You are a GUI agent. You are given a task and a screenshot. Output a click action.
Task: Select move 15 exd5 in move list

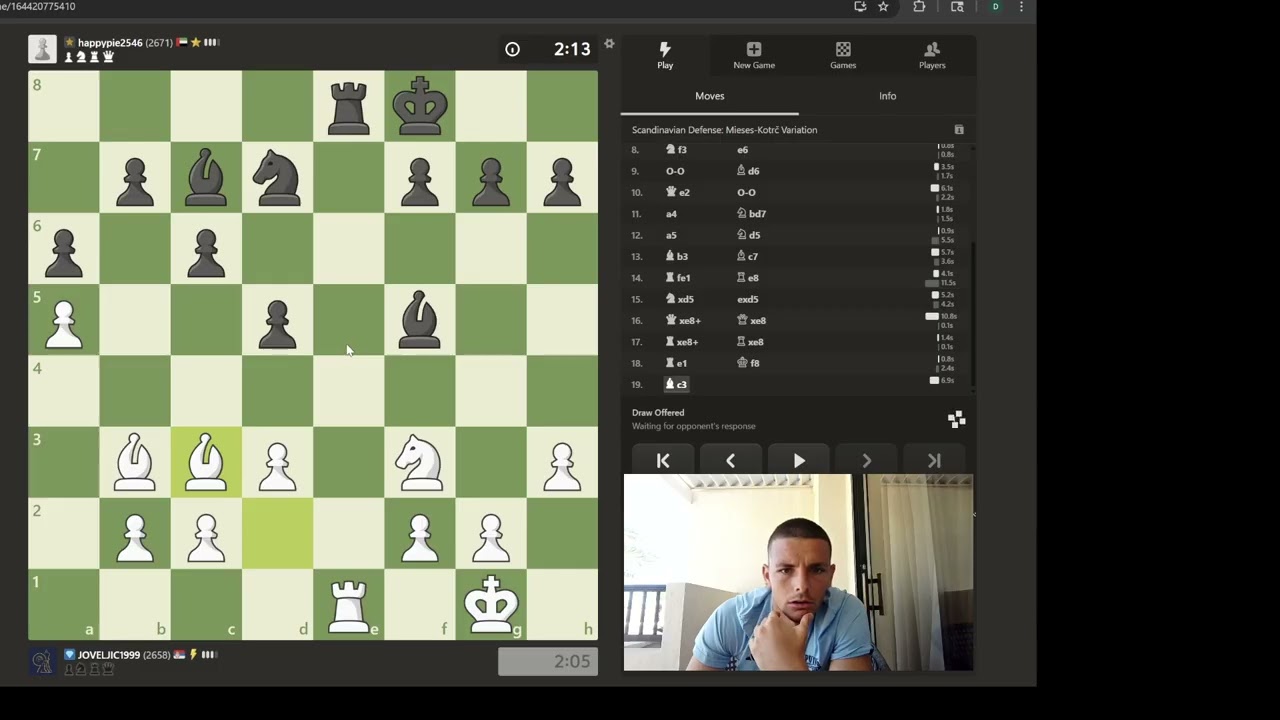748,299
